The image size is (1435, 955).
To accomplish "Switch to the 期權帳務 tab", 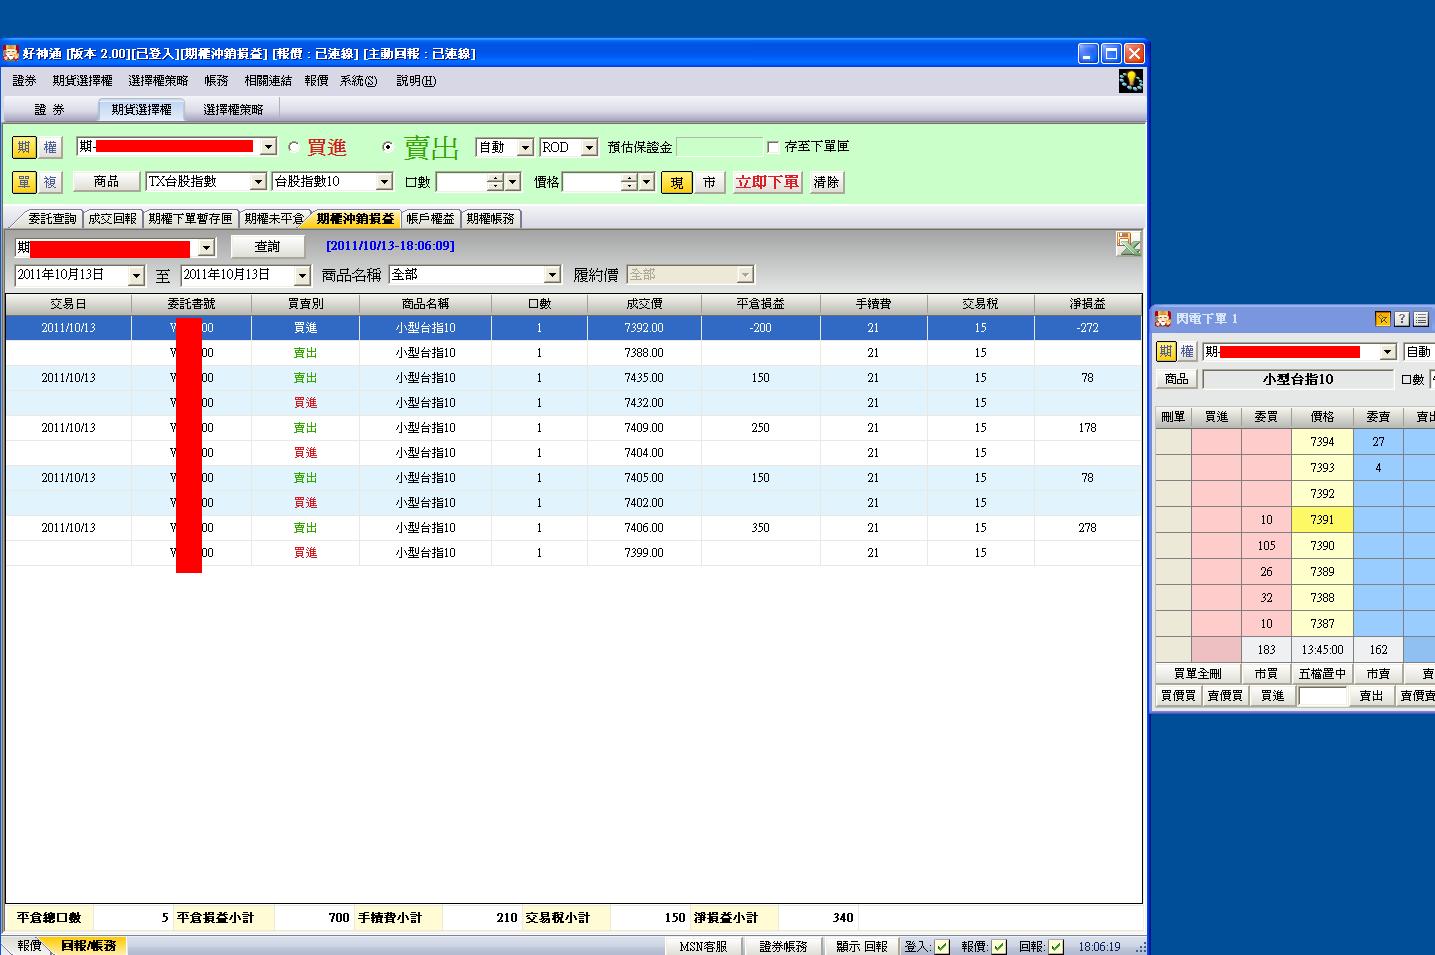I will 490,218.
